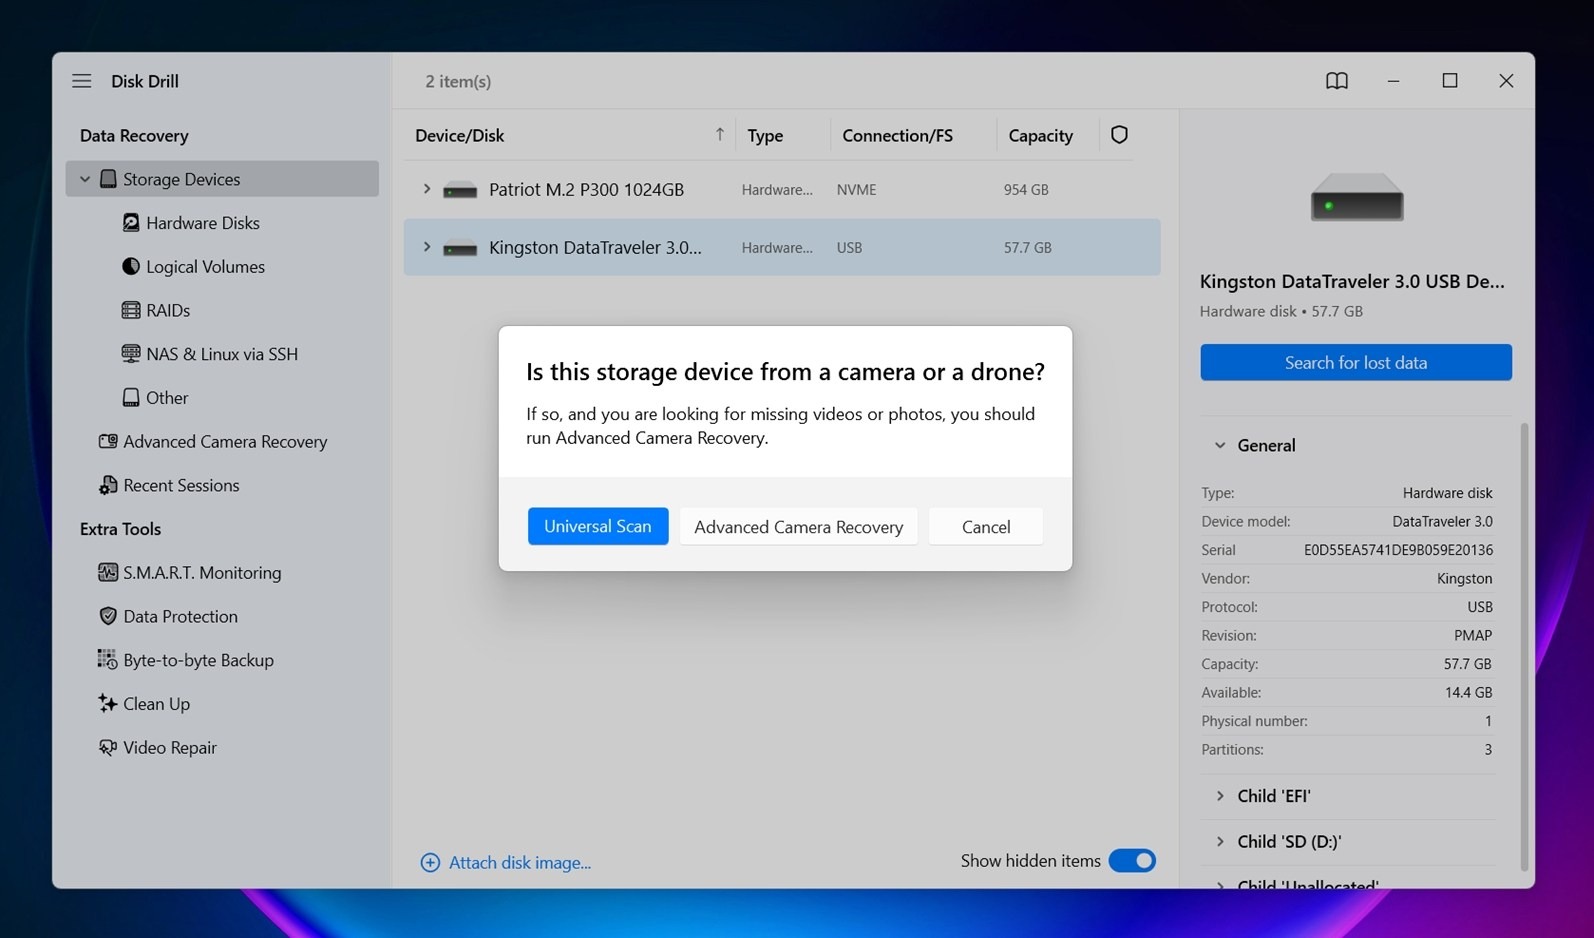
Task: Click the Universal Scan button
Action: (x=598, y=526)
